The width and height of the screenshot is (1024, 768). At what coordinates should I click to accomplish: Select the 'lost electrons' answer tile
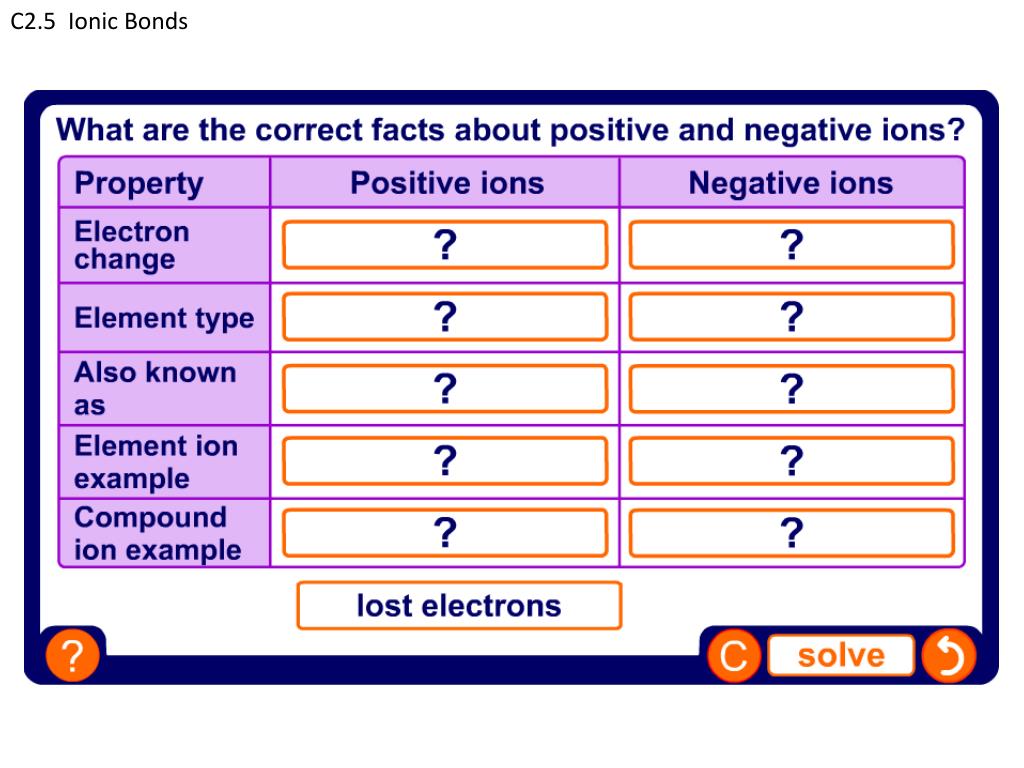[x=459, y=606]
